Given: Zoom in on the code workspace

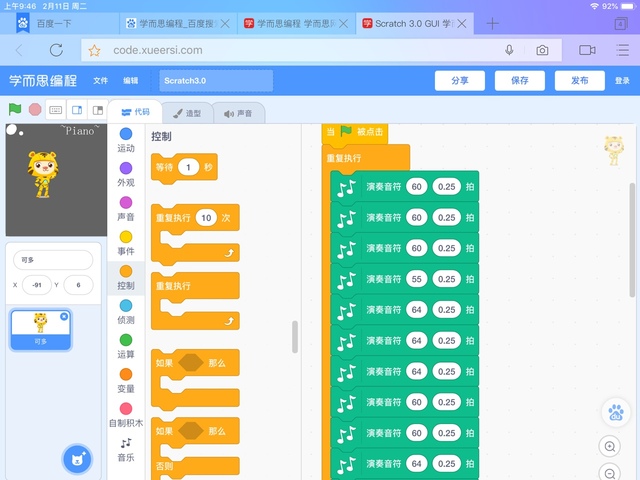Looking at the screenshot, I should tap(610, 447).
